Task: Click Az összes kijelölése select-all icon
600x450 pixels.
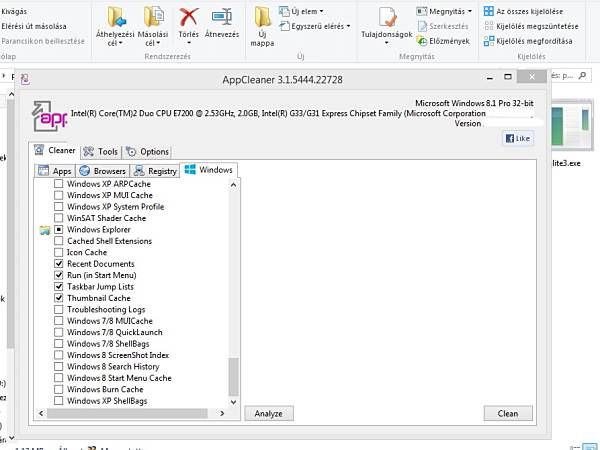Action: point(489,11)
